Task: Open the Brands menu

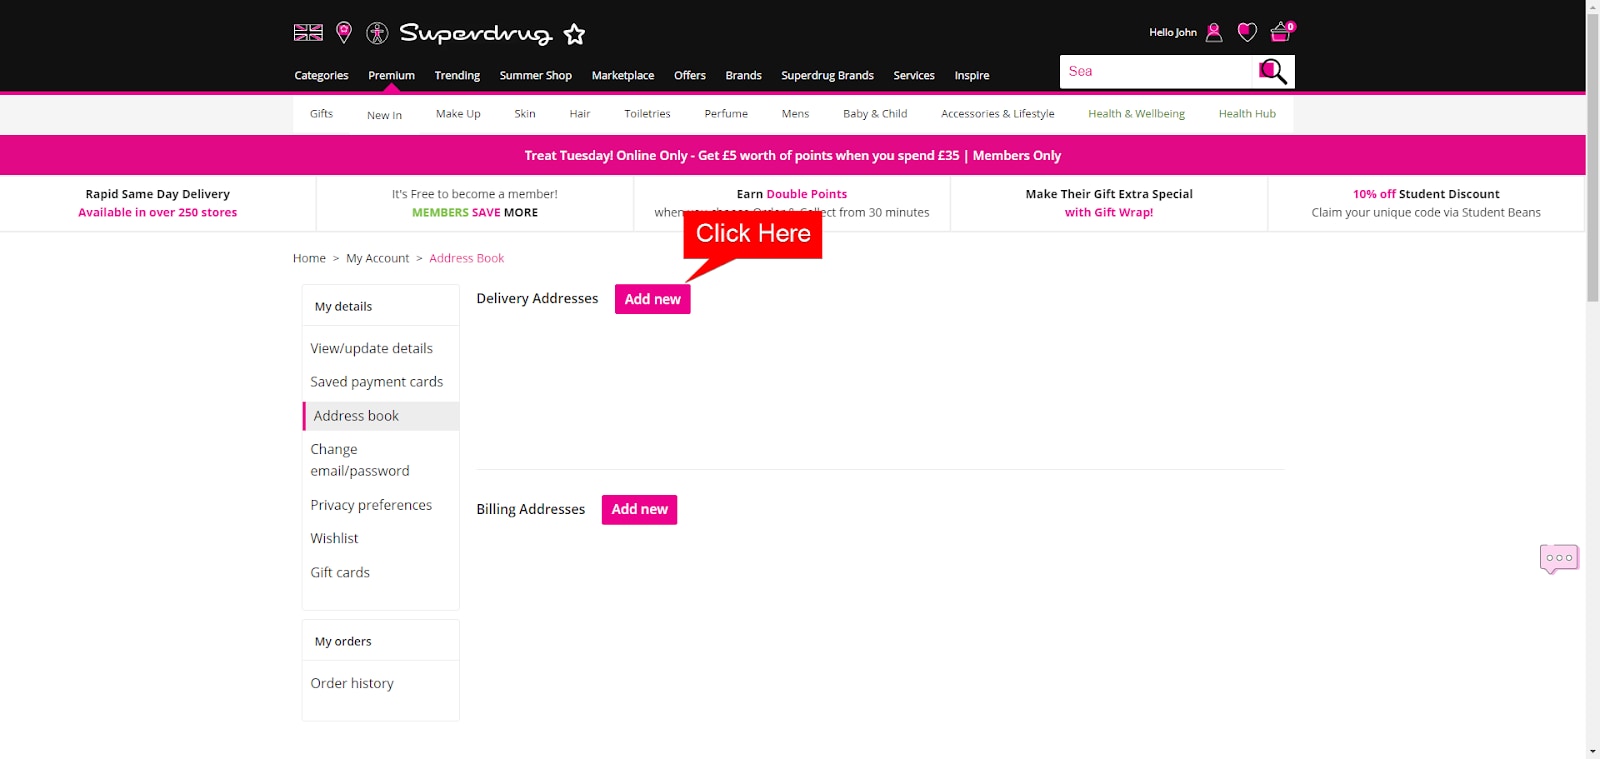Action: pyautogui.click(x=743, y=75)
